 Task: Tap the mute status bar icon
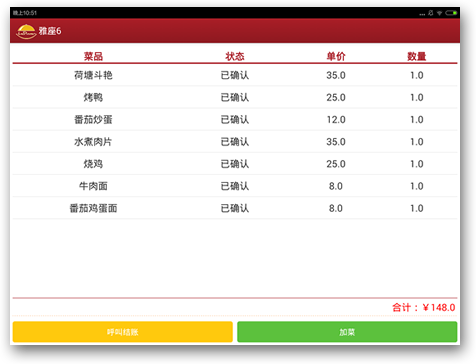[431, 13]
